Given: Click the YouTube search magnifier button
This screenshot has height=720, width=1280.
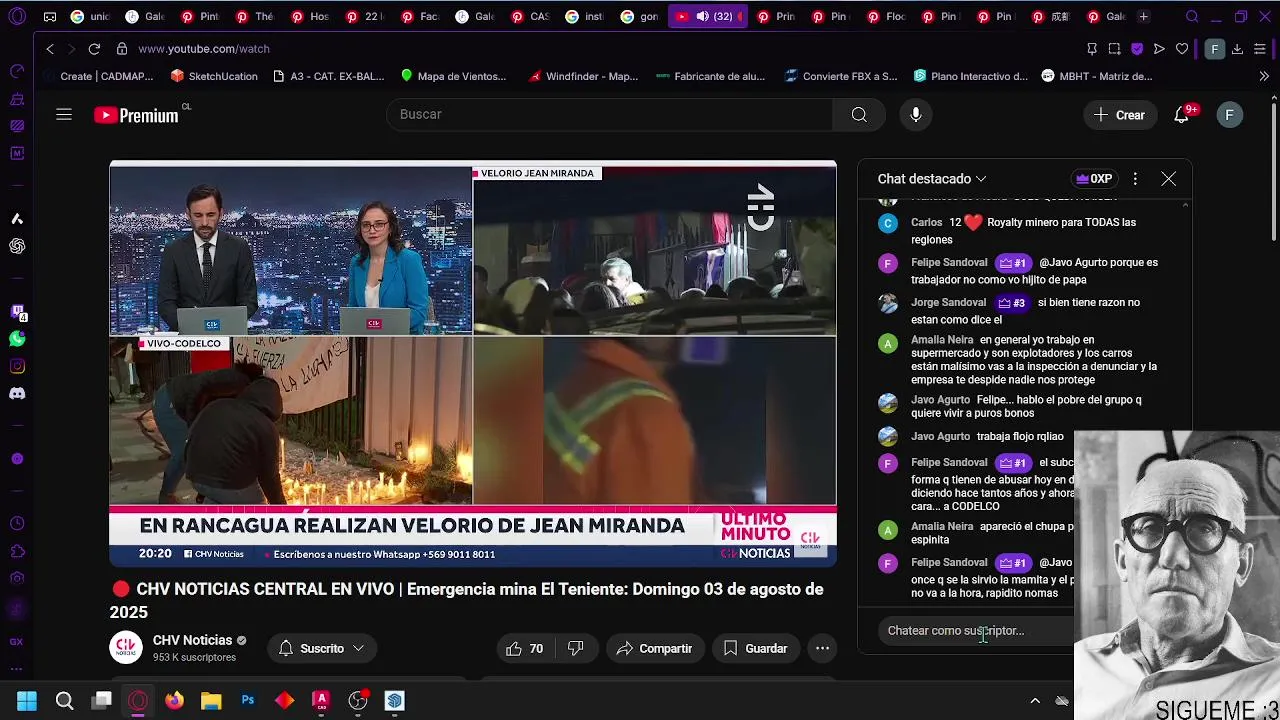Looking at the screenshot, I should (x=859, y=115).
